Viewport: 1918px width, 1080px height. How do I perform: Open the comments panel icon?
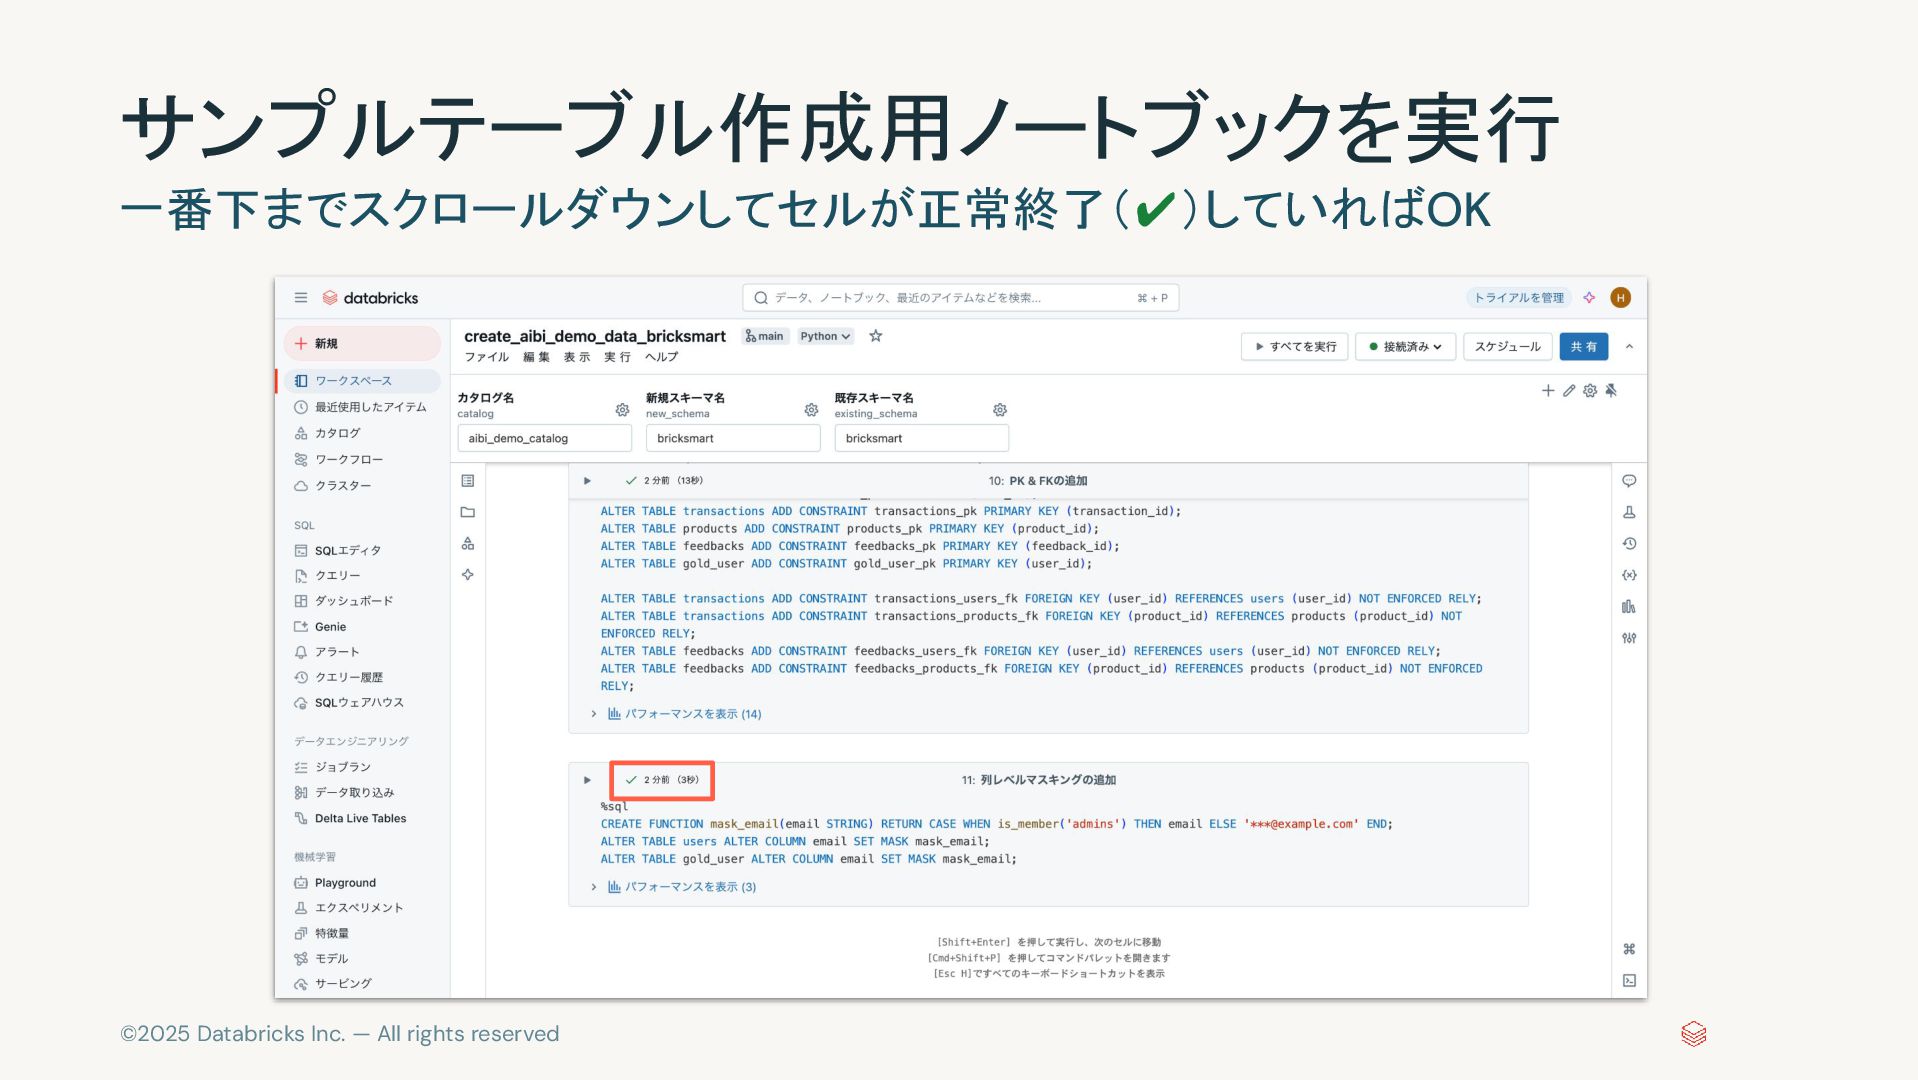click(1629, 481)
